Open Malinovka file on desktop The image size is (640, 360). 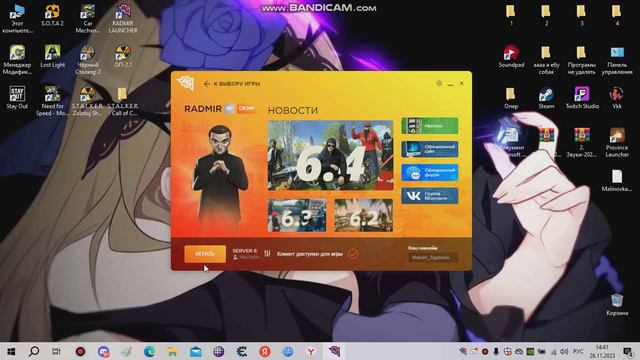(x=617, y=180)
